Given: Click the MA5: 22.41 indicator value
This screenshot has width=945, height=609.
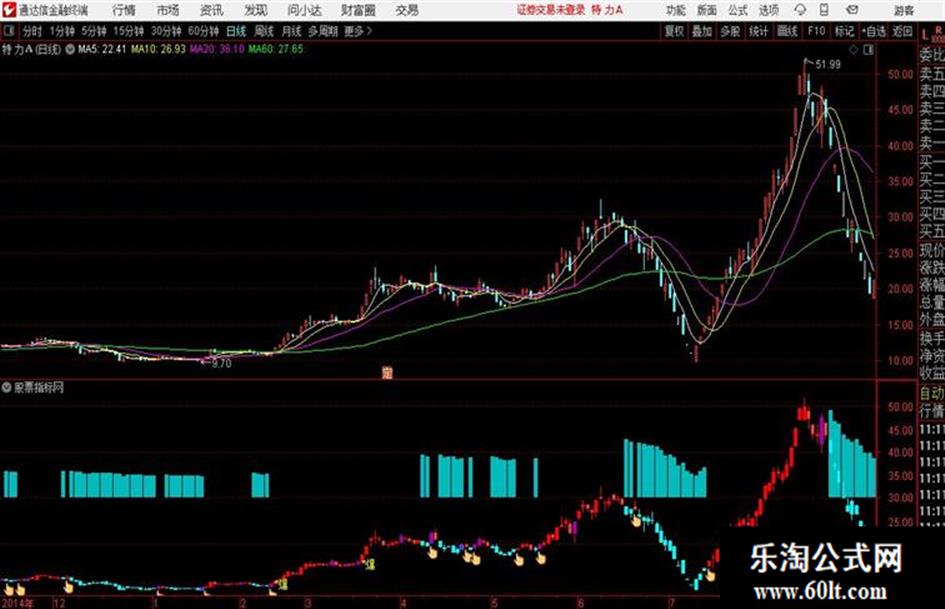Looking at the screenshot, I should click(x=102, y=49).
